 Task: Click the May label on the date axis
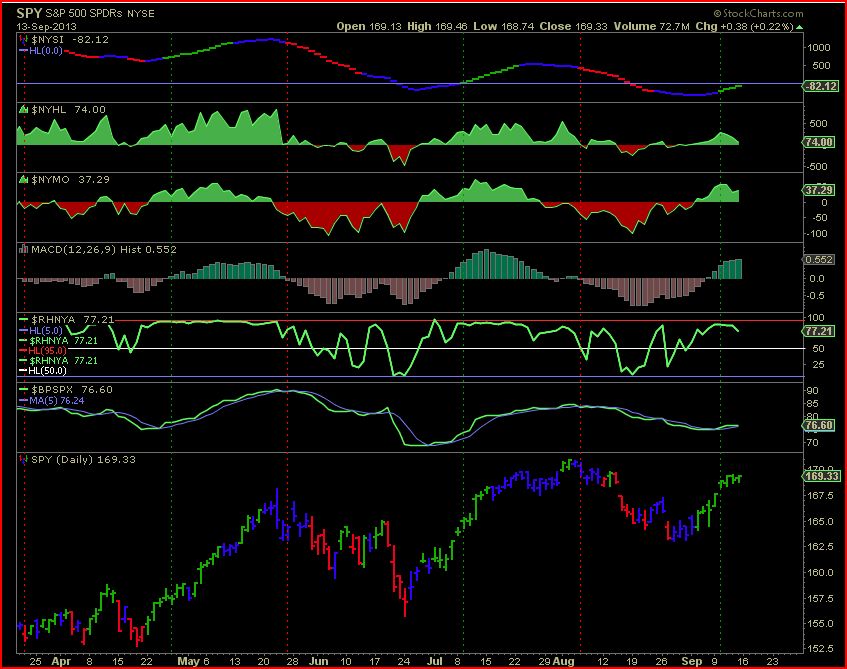coord(189,661)
